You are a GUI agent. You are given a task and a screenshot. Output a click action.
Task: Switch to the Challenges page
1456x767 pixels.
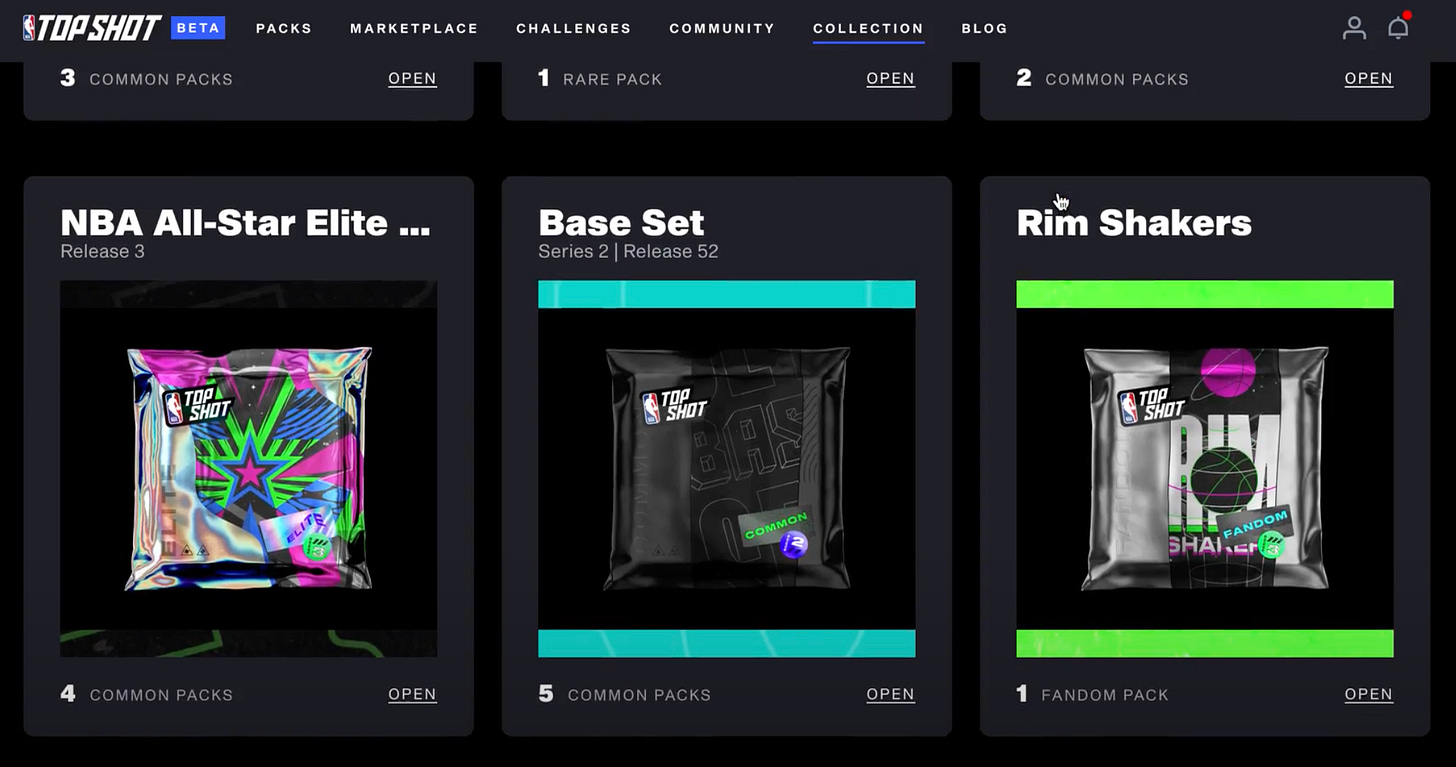pos(574,28)
